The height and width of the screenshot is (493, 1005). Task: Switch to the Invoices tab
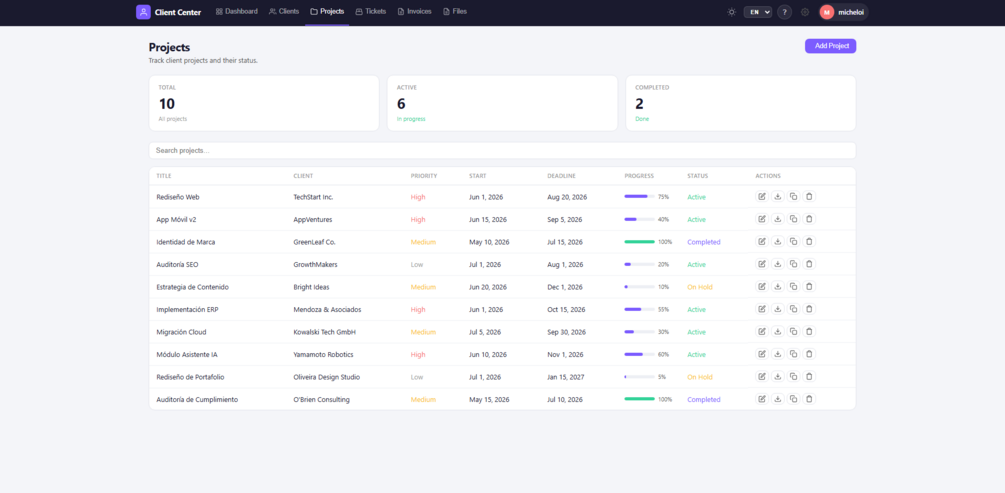click(x=414, y=12)
